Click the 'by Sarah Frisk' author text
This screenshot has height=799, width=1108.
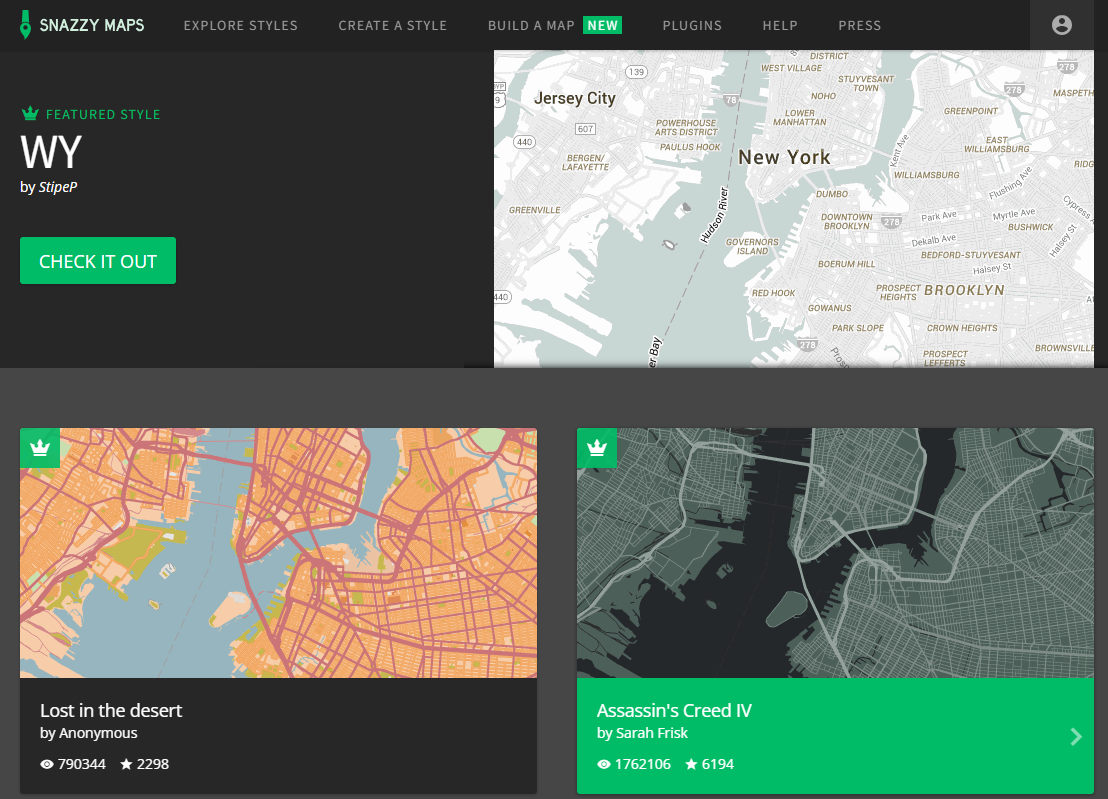tap(642, 733)
